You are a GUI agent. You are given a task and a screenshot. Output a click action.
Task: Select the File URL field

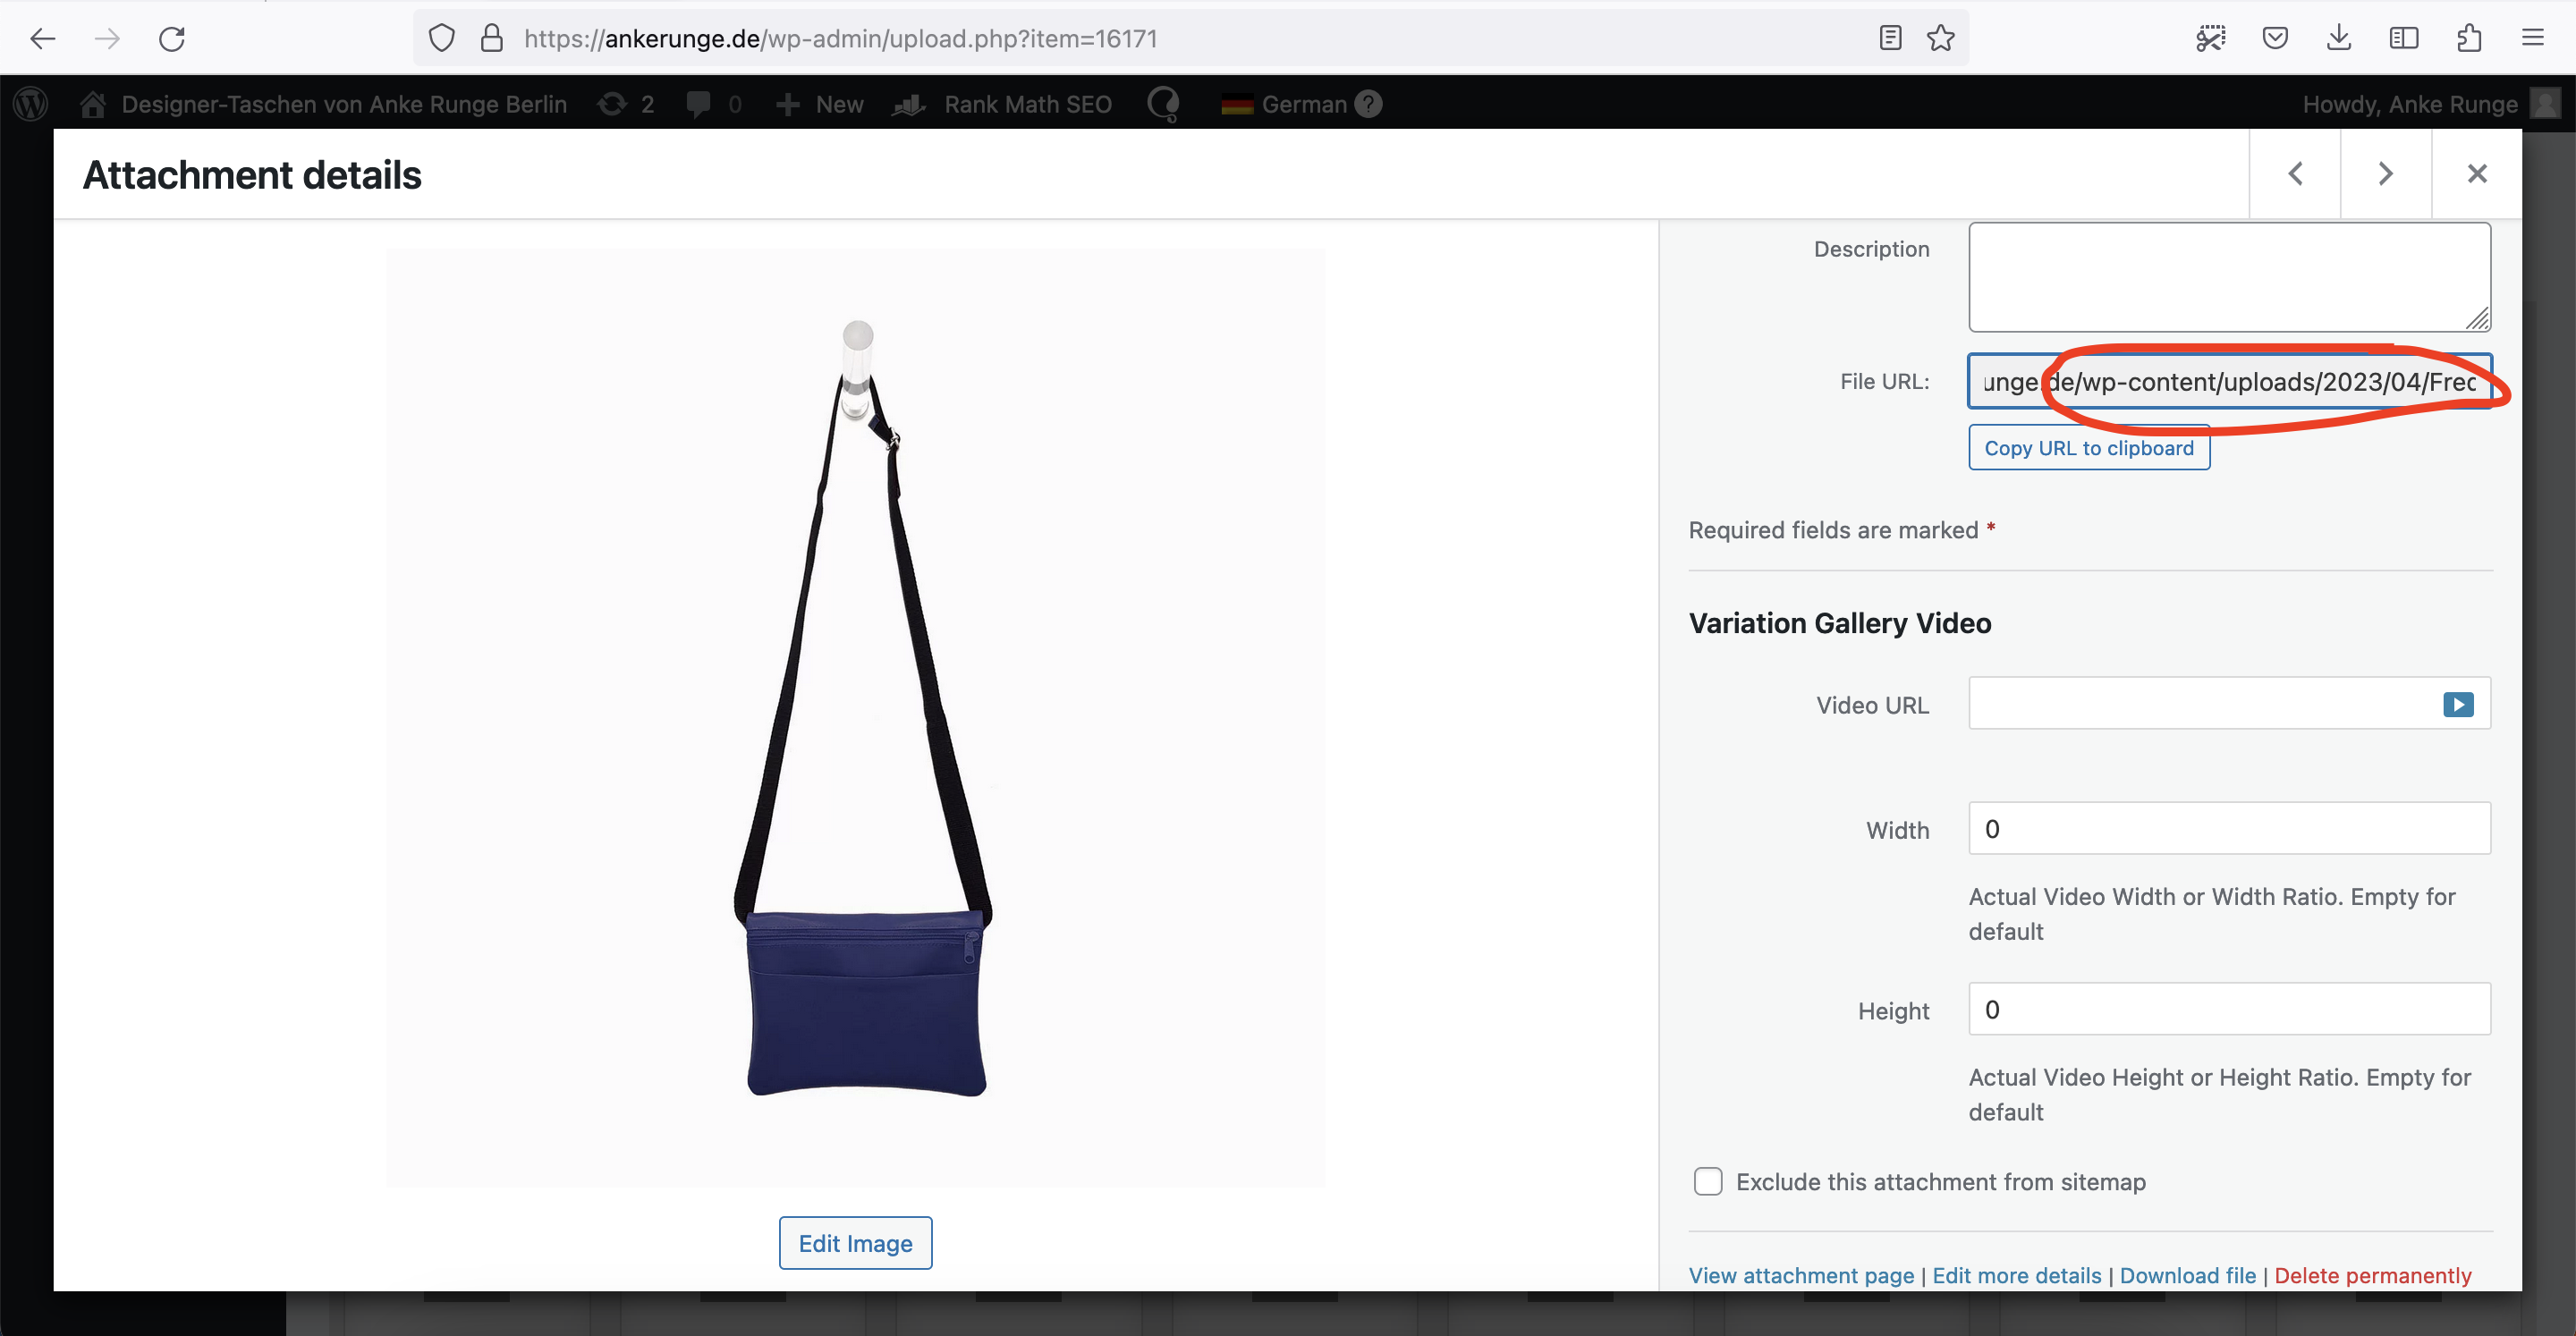2229,381
